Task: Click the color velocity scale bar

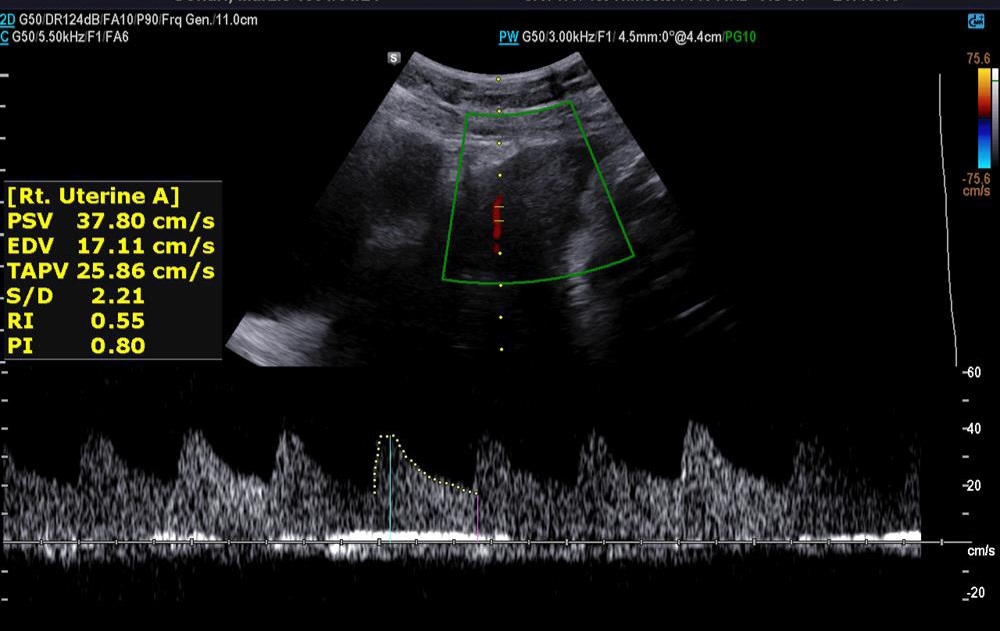Action: tap(983, 117)
